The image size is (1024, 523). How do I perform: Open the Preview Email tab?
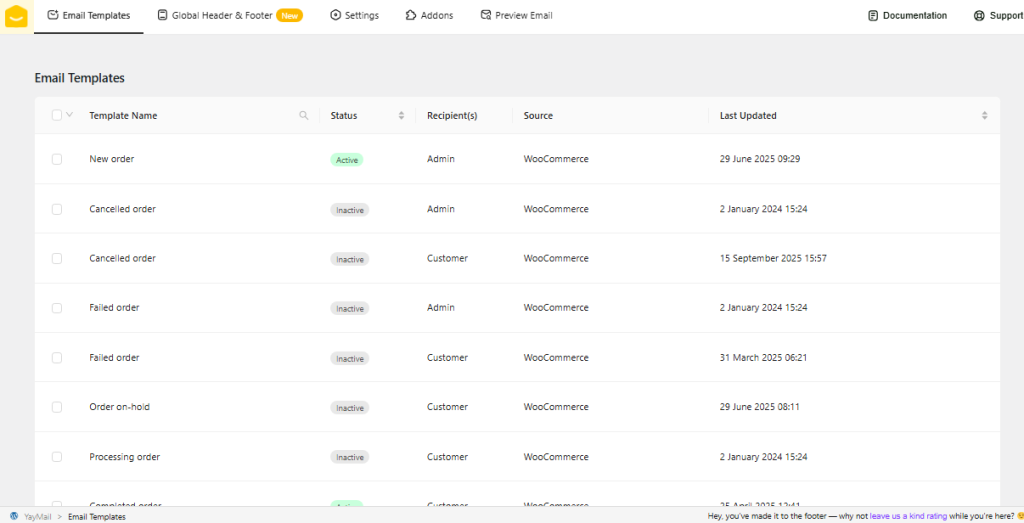(516, 16)
